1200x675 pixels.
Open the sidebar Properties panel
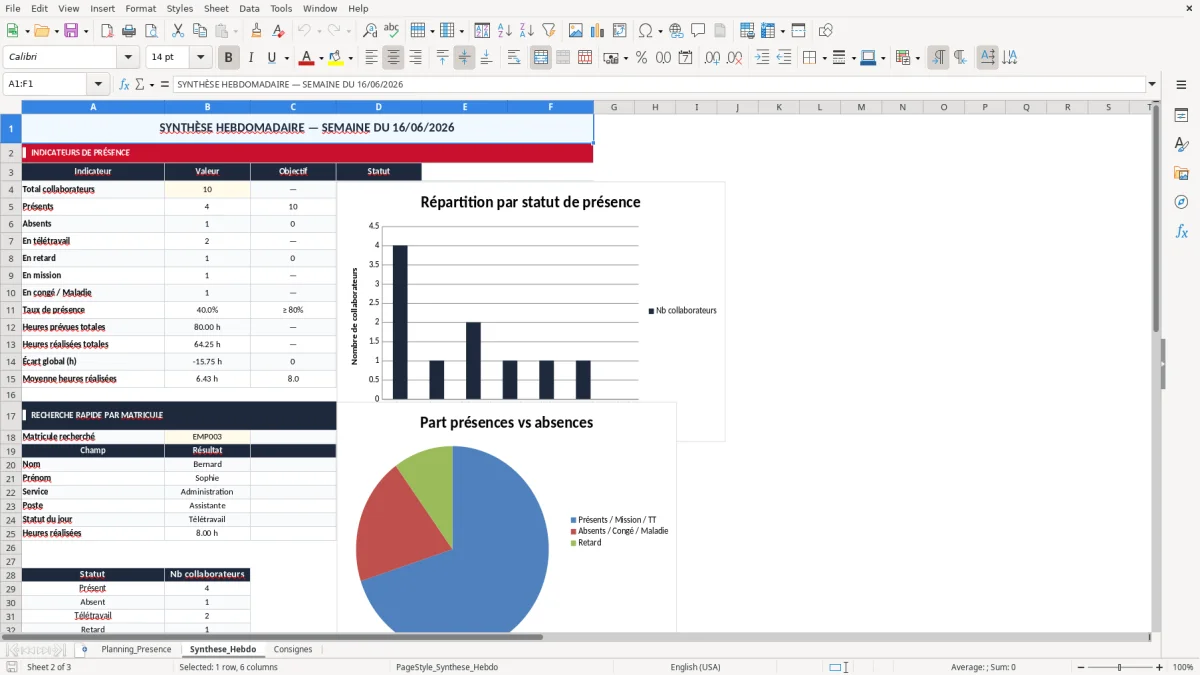pyautogui.click(x=1181, y=116)
